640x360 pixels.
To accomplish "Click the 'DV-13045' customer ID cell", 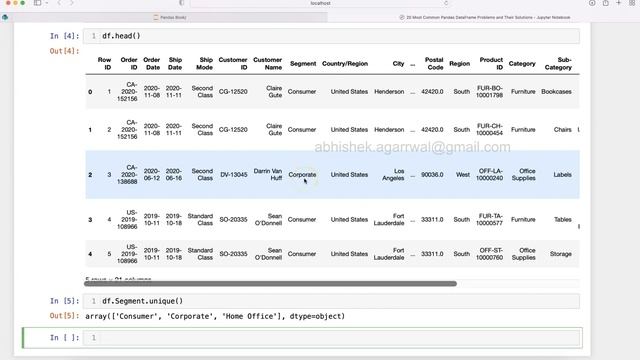I will 234,175.
